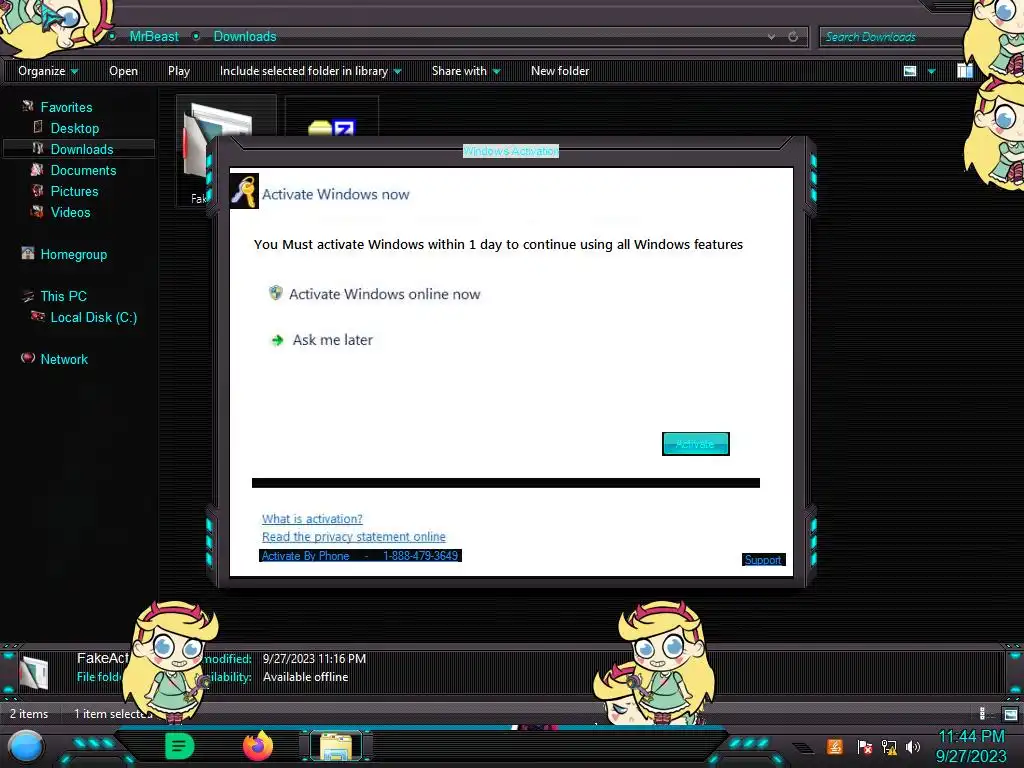Click the green arrow beside Ask me later
1024x768 pixels.
277,340
